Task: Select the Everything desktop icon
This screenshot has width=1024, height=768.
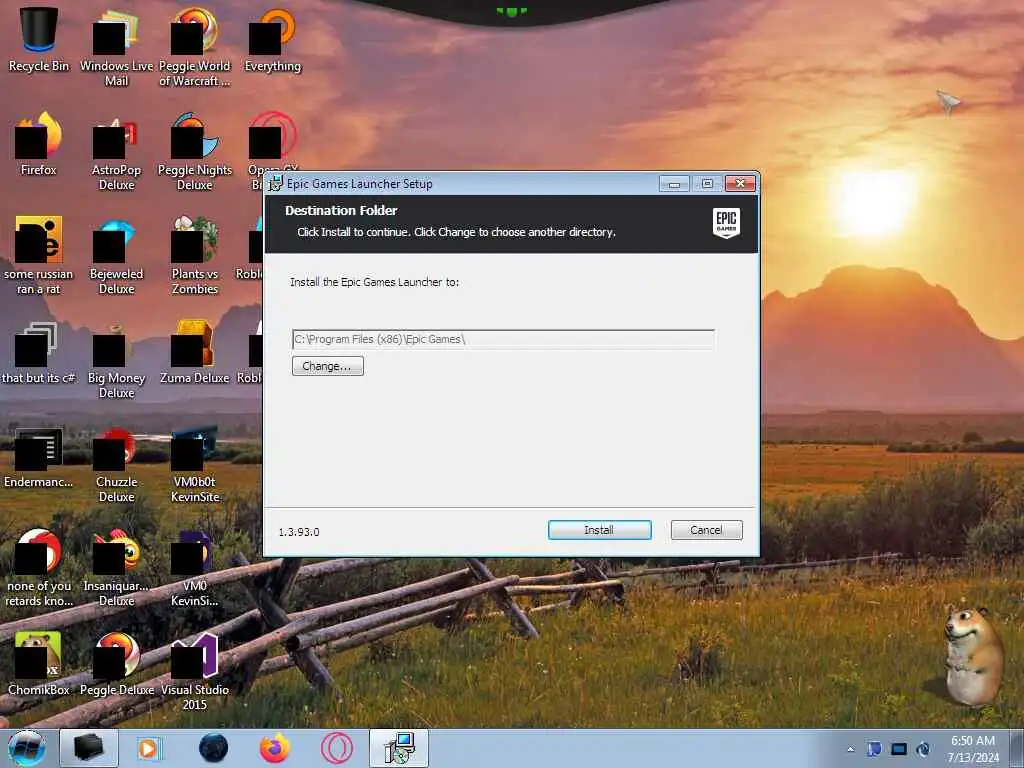Action: pos(273,39)
